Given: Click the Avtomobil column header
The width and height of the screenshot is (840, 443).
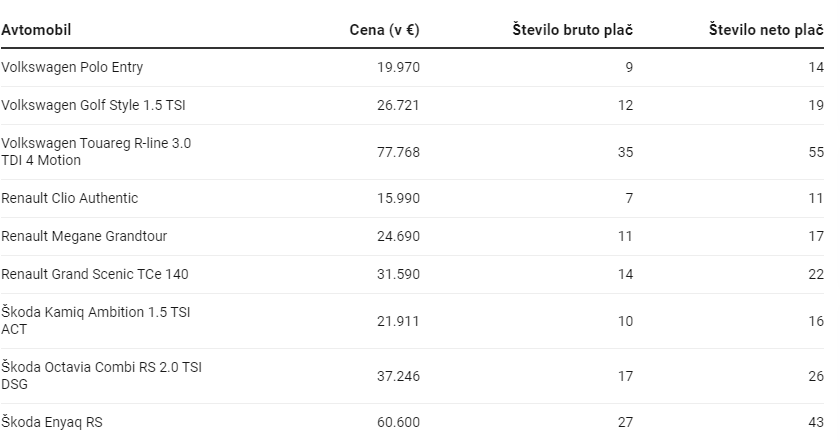Looking at the screenshot, I should pyautogui.click(x=36, y=30).
